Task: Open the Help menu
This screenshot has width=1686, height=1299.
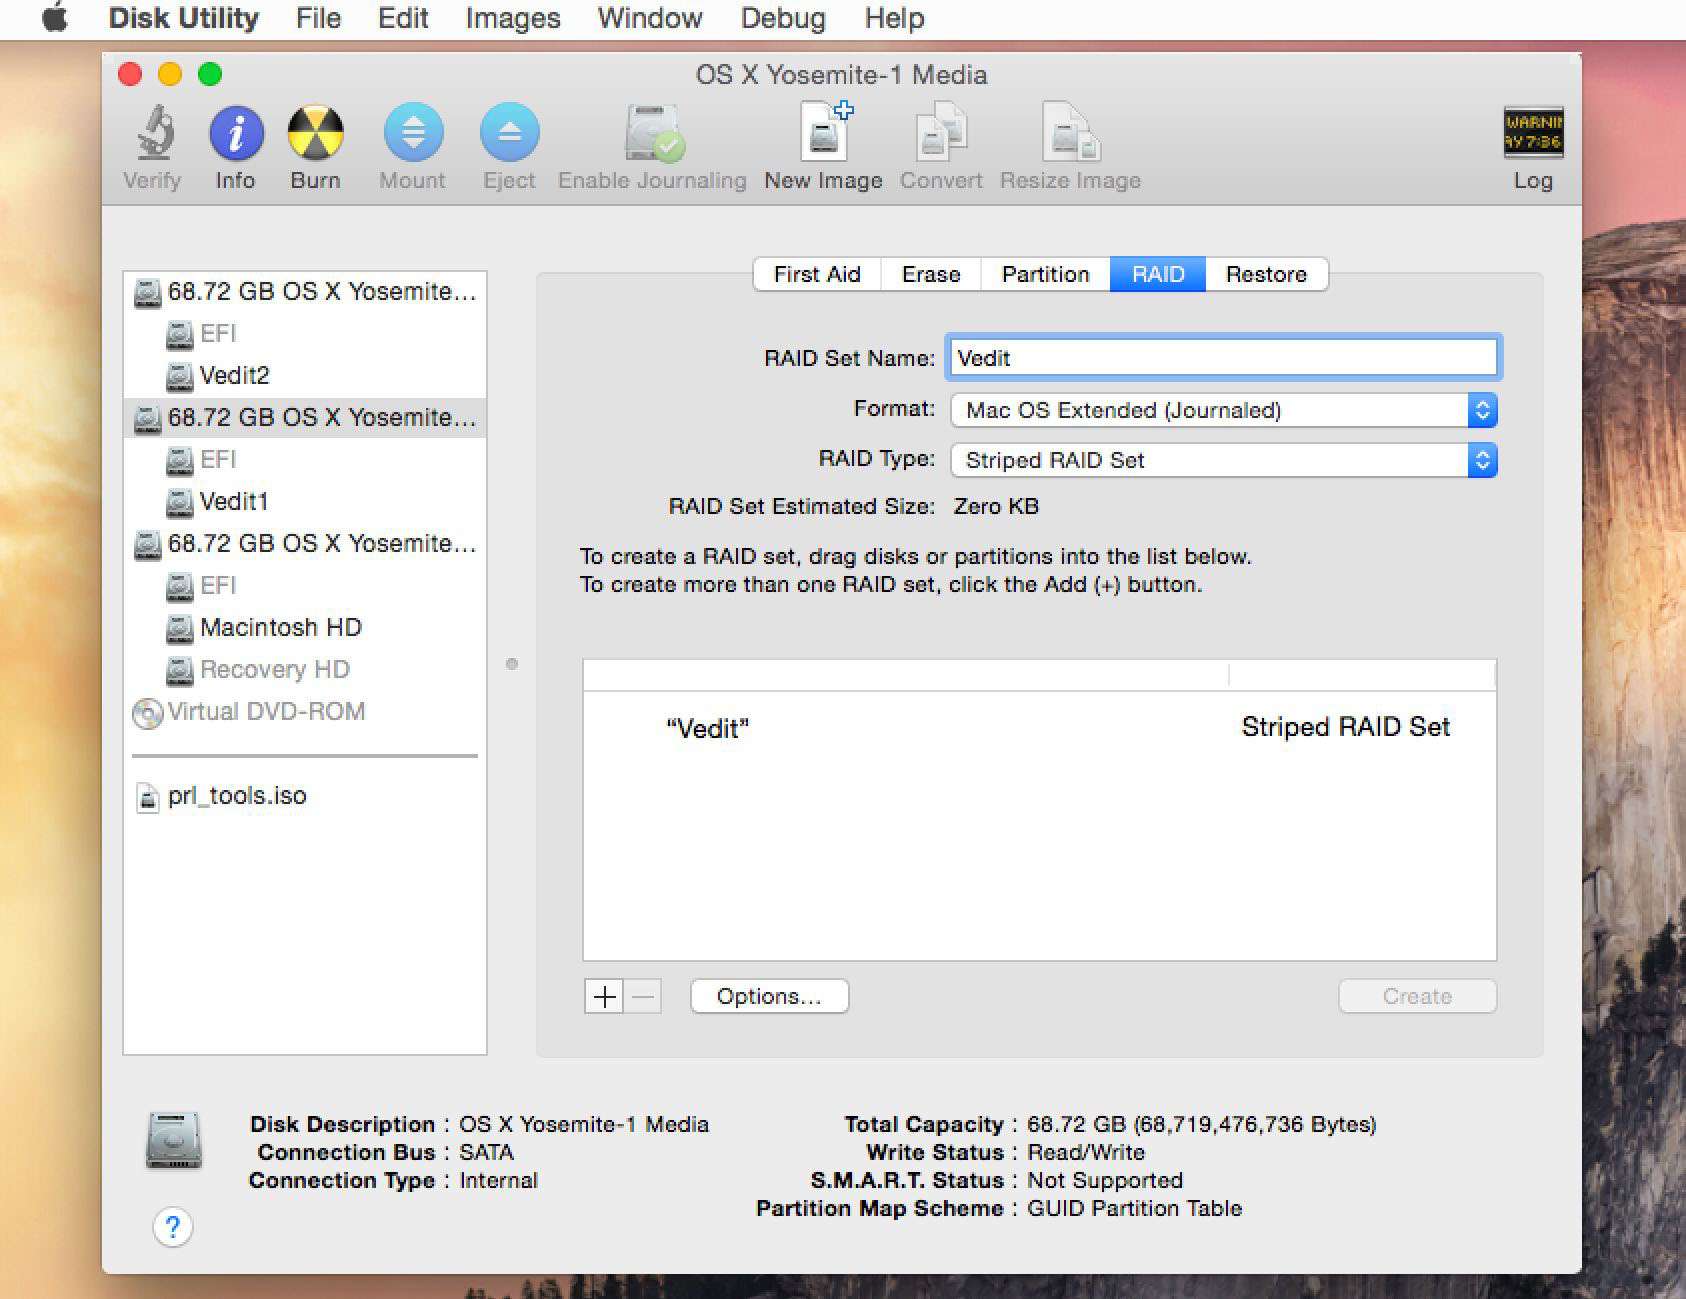Action: [894, 18]
